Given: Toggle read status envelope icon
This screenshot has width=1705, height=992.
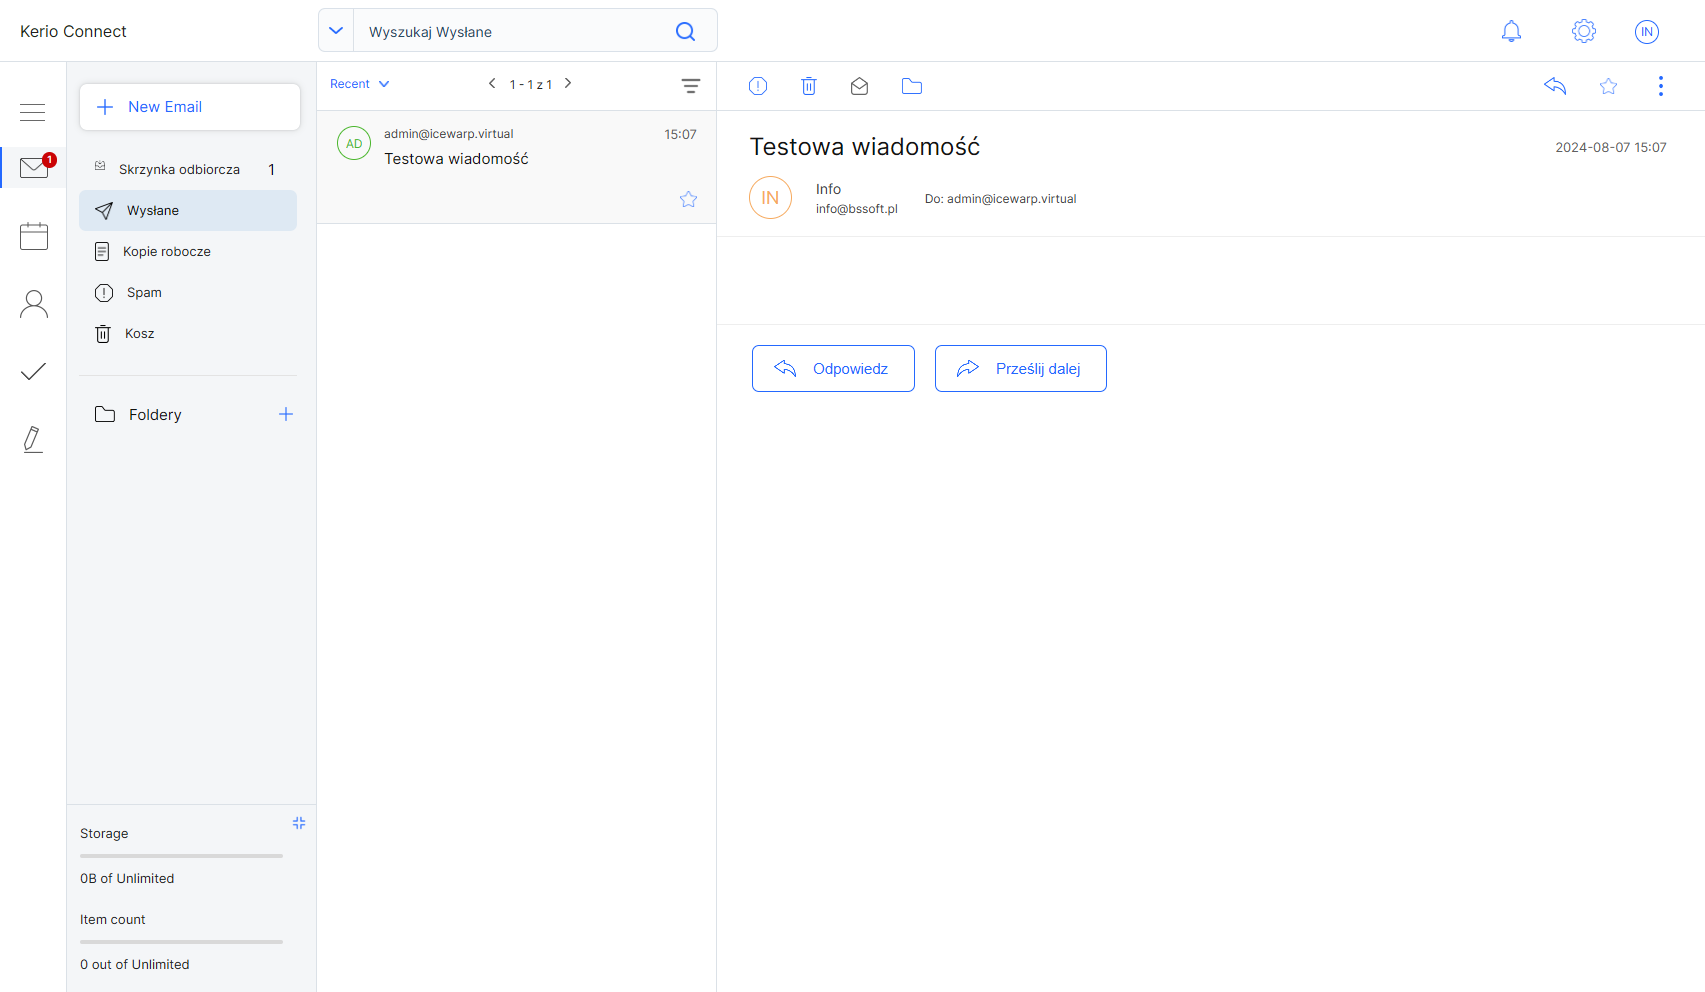Looking at the screenshot, I should pyautogui.click(x=859, y=86).
